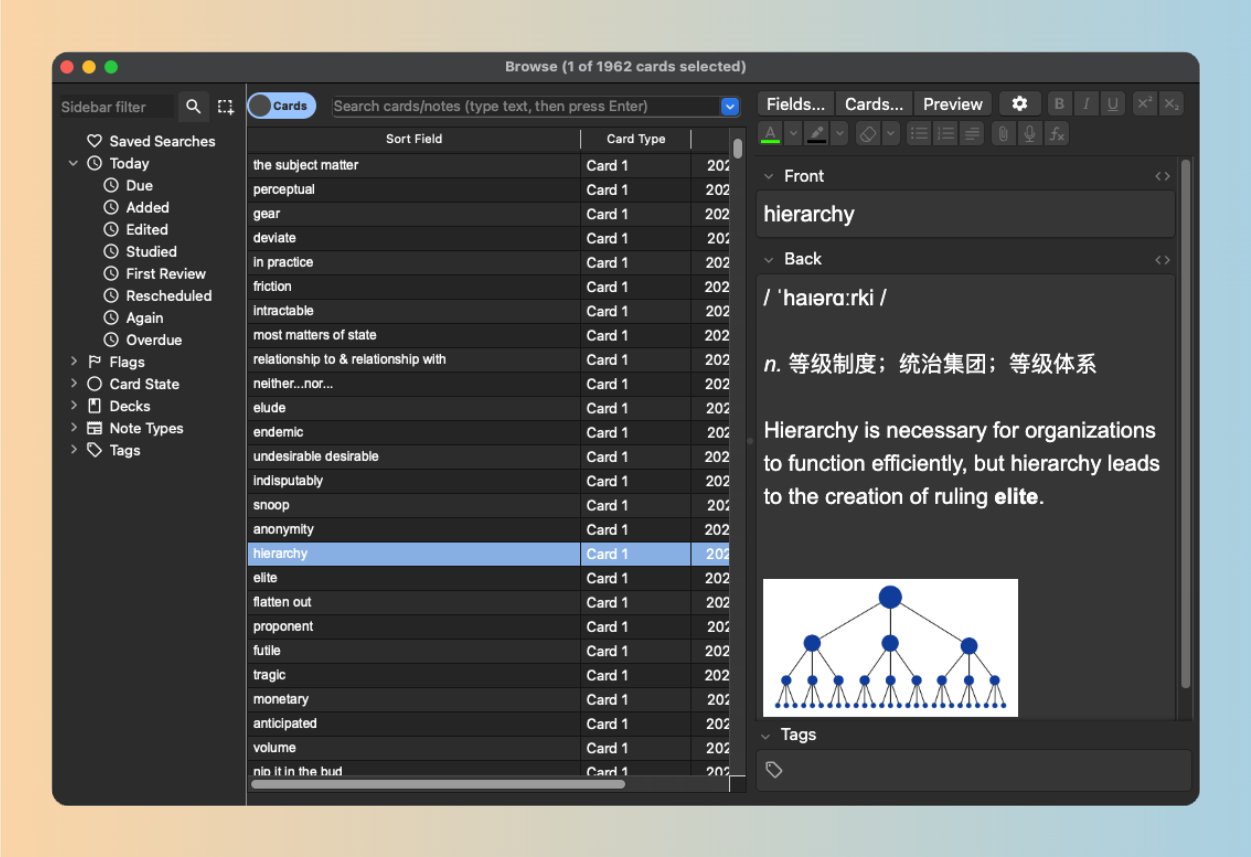This screenshot has height=857, width=1251.
Task: Click the unordered bullet list icon
Action: 919,133
